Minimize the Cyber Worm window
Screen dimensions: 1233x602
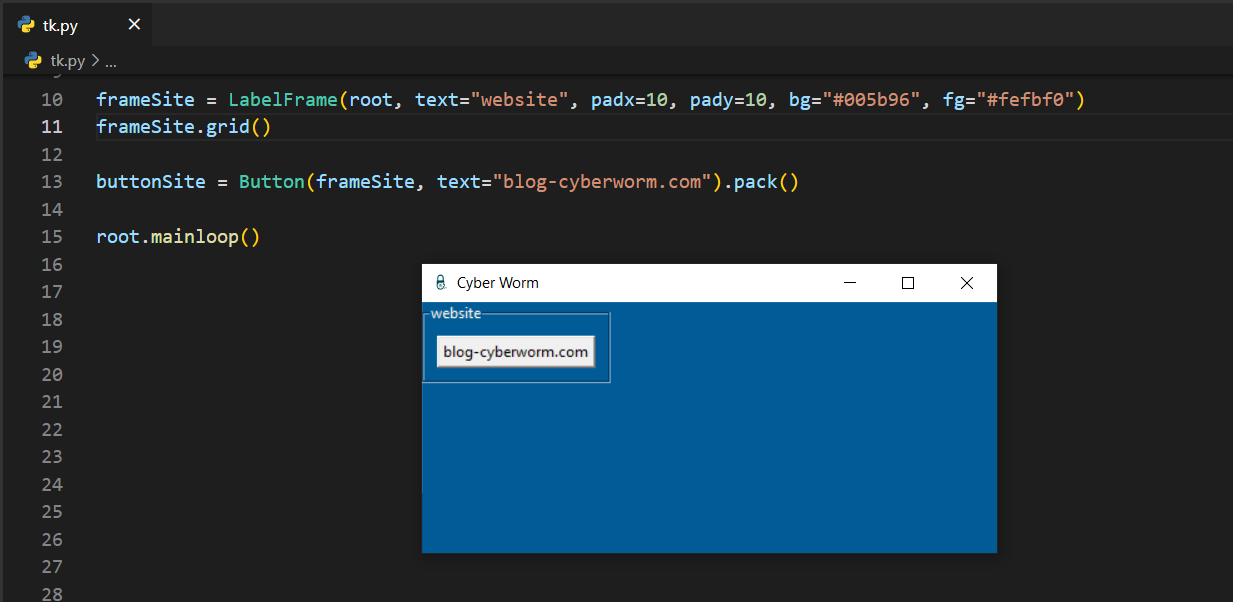[x=850, y=283]
